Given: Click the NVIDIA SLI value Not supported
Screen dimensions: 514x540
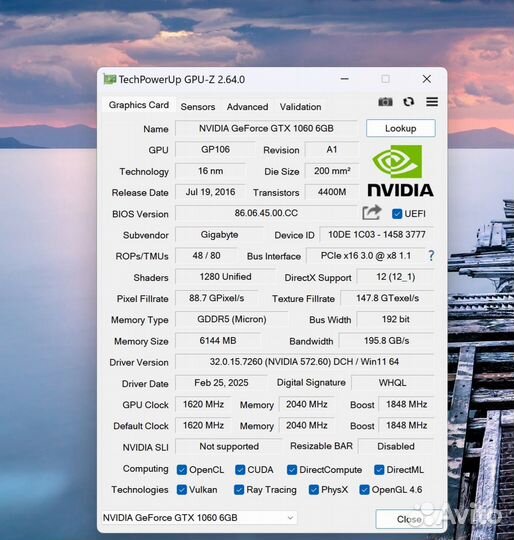Looking at the screenshot, I should tap(229, 446).
